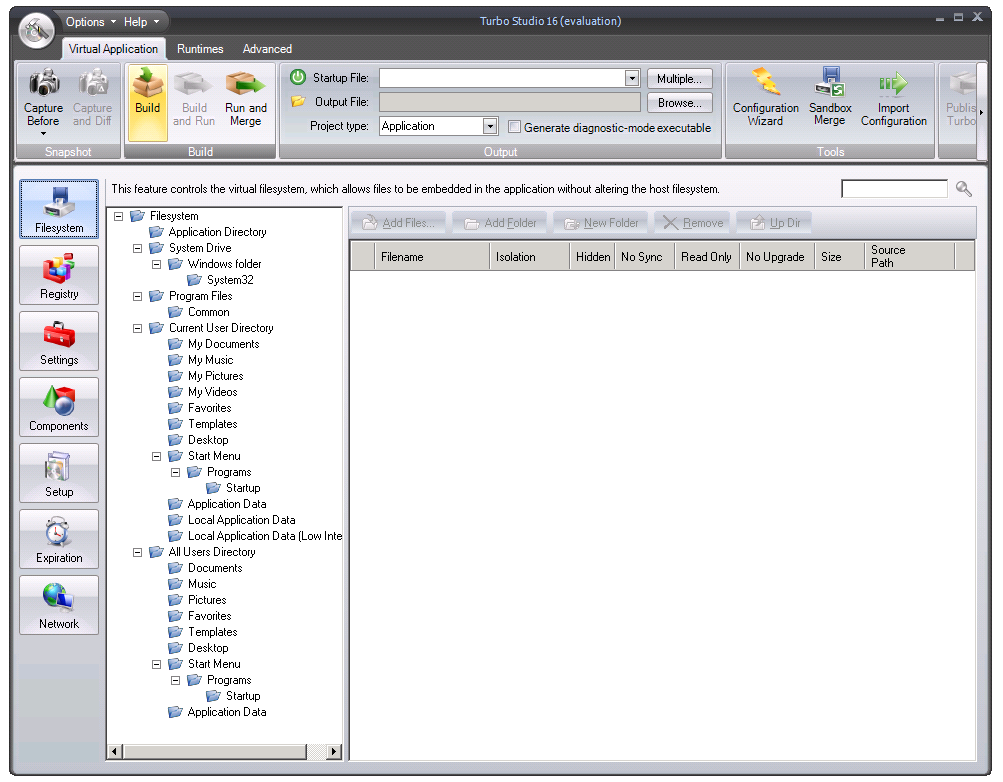Open the Options menu
The width and height of the screenshot is (1003, 782).
[x=91, y=22]
